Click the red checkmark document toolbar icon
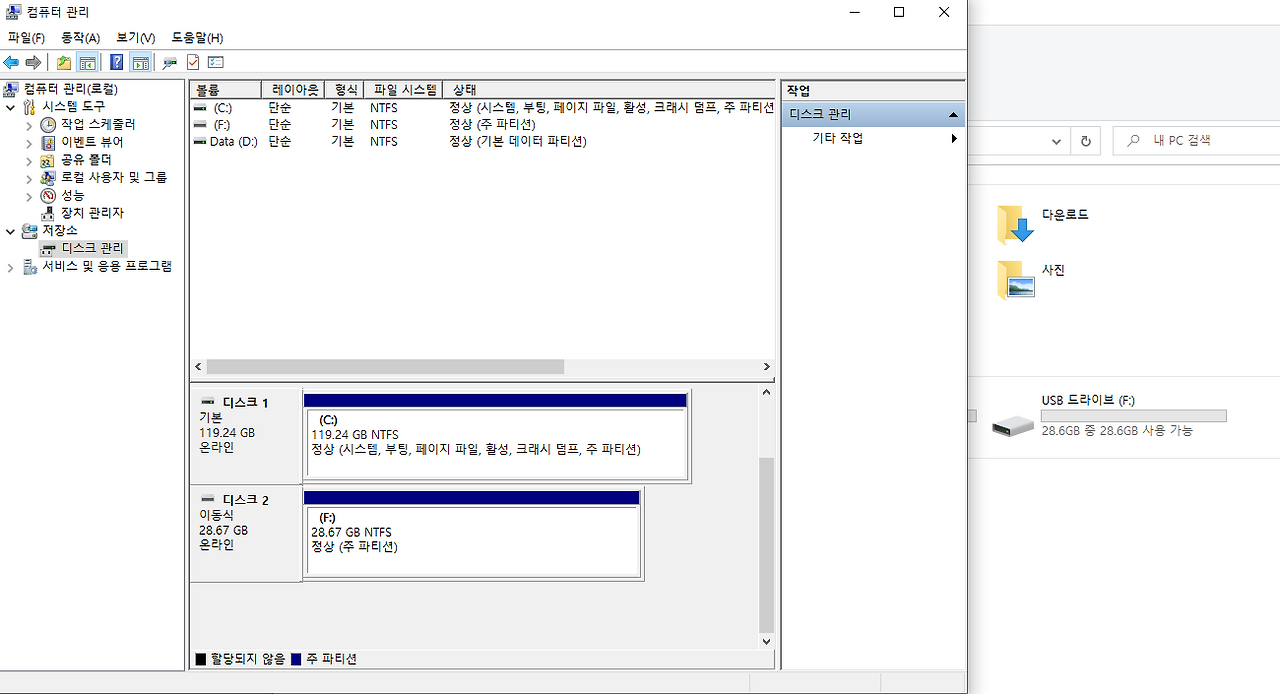The image size is (1280, 694). pos(193,62)
